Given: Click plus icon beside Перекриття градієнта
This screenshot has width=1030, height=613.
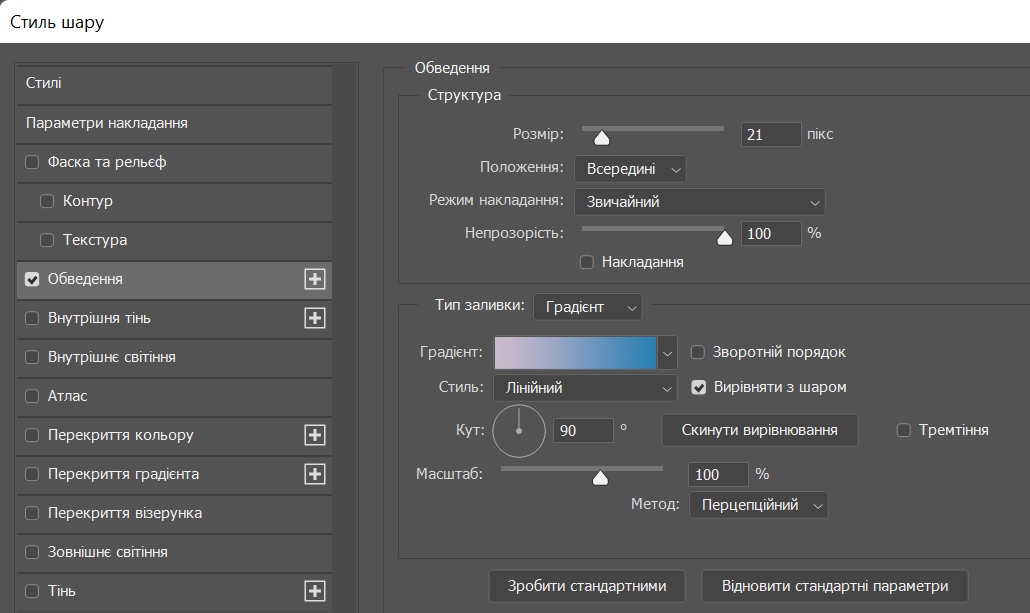Looking at the screenshot, I should coord(315,474).
